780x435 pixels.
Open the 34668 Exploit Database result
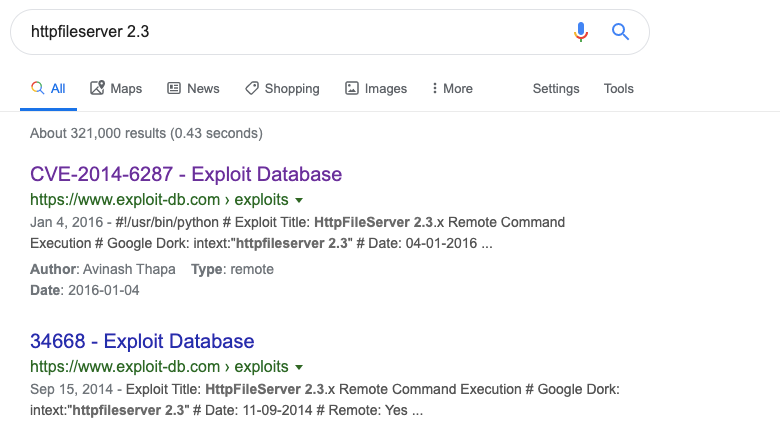tap(142, 341)
